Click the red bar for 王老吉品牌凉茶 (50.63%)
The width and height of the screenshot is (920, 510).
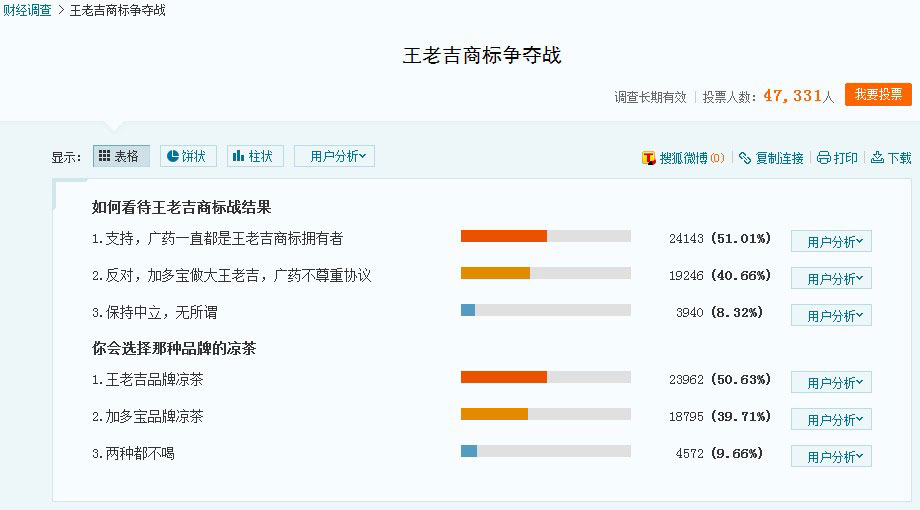pos(504,377)
